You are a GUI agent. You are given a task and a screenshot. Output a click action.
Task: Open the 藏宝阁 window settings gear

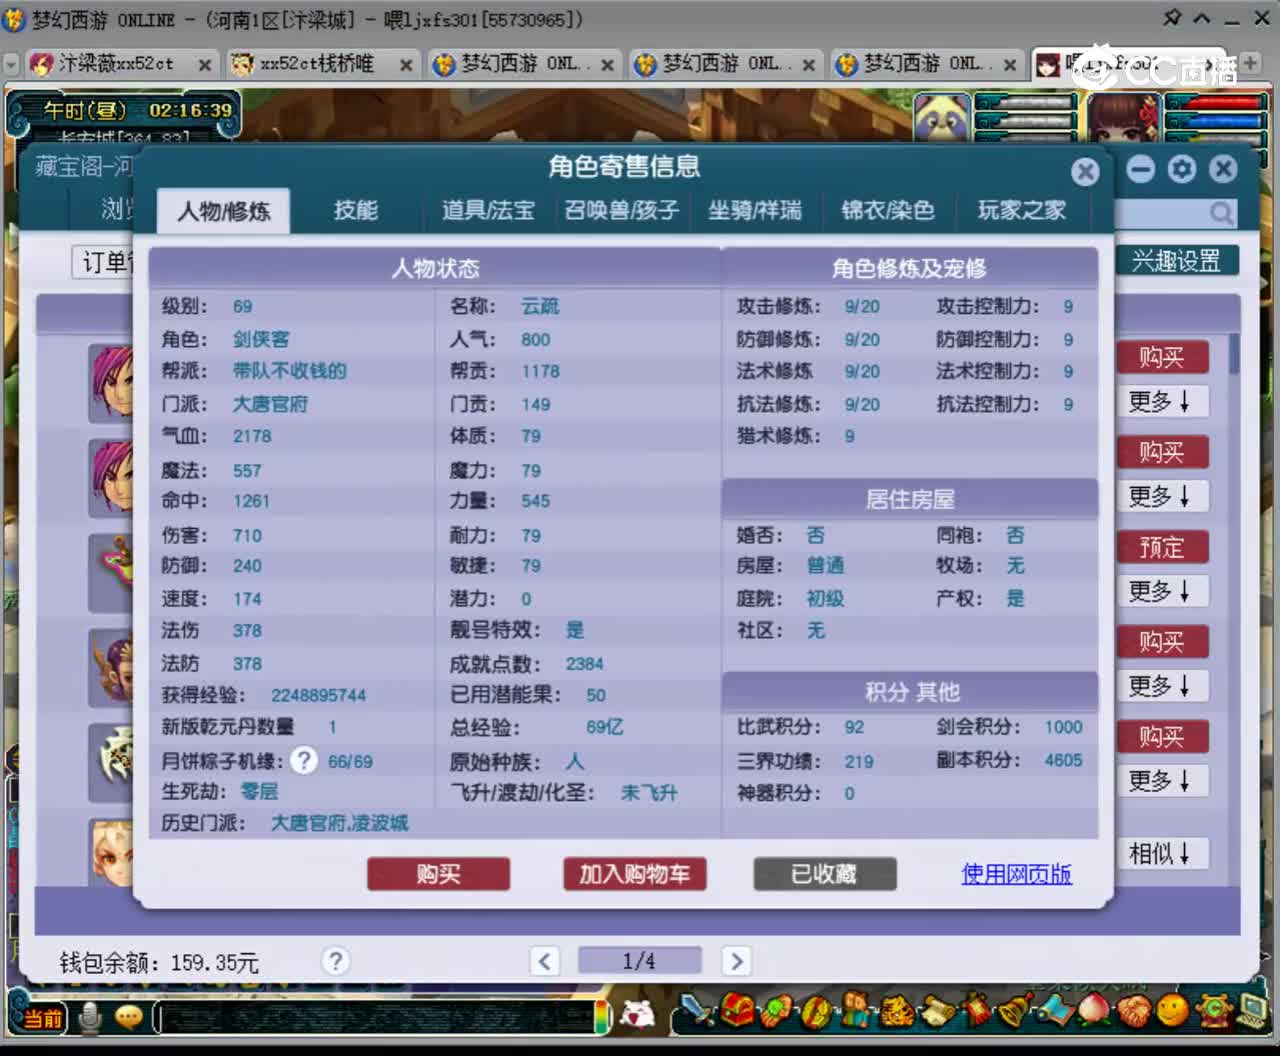(x=1182, y=169)
